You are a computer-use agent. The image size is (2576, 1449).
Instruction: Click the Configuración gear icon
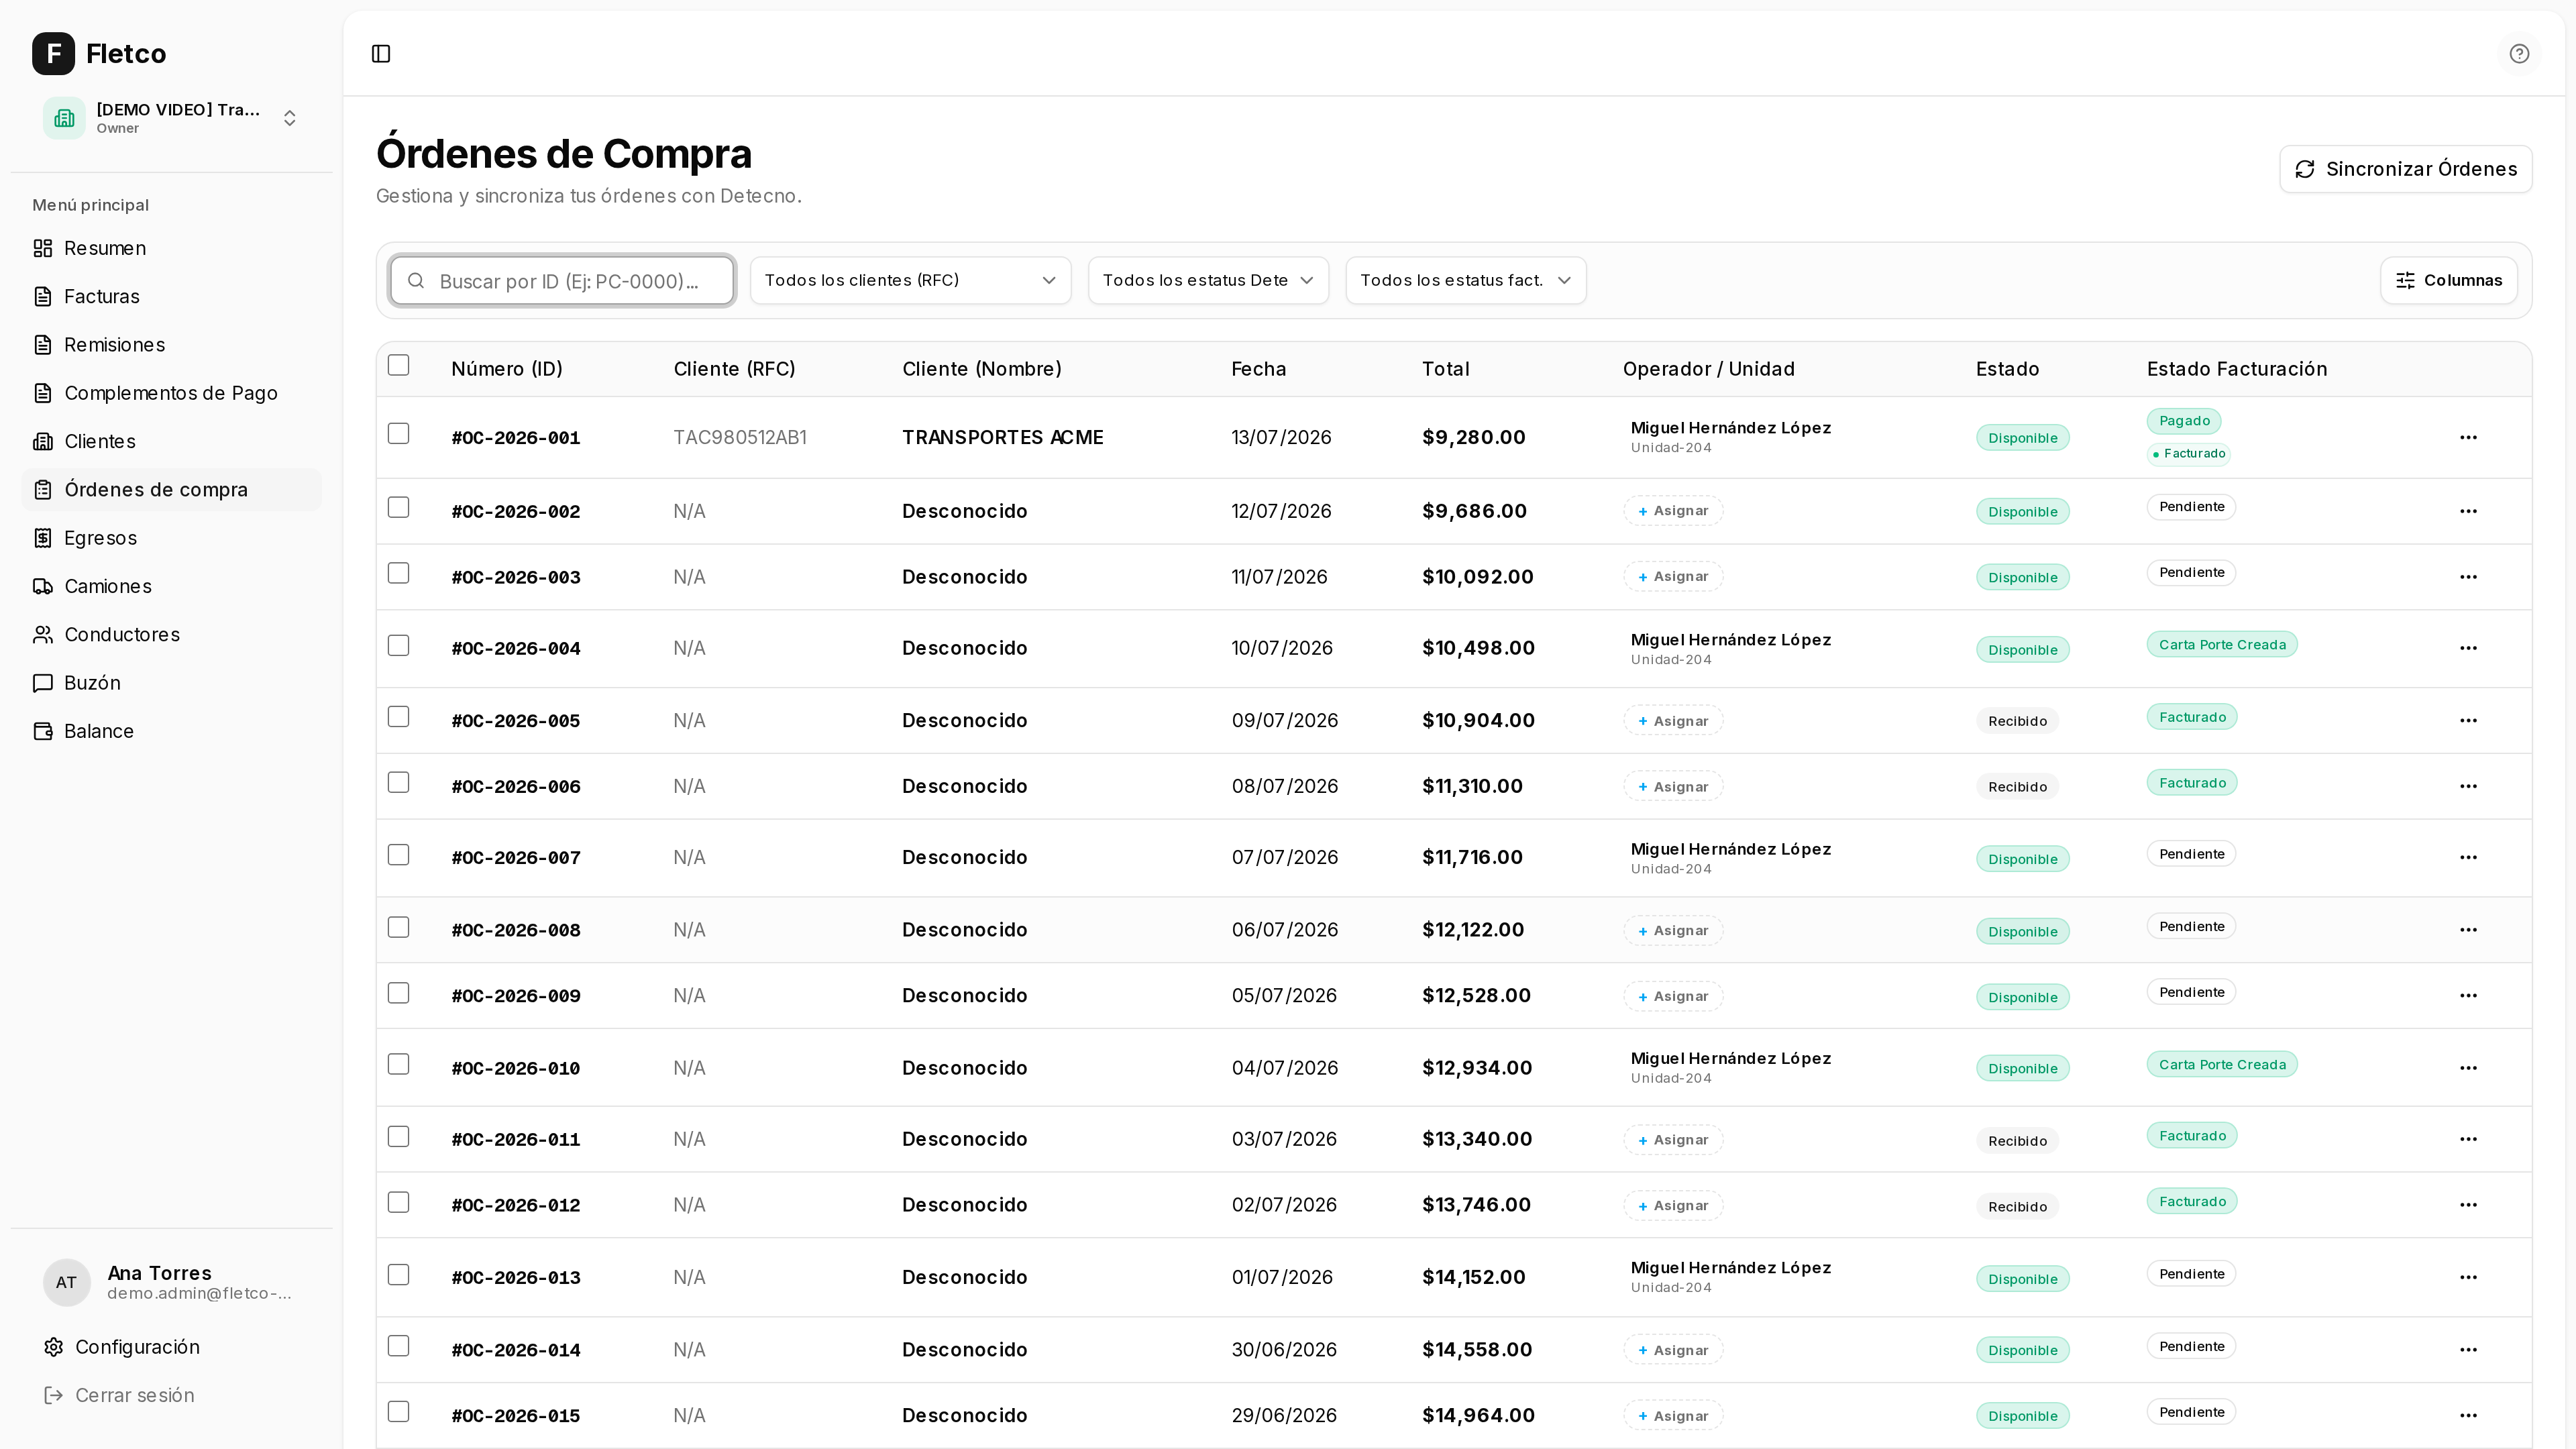[x=54, y=1347]
